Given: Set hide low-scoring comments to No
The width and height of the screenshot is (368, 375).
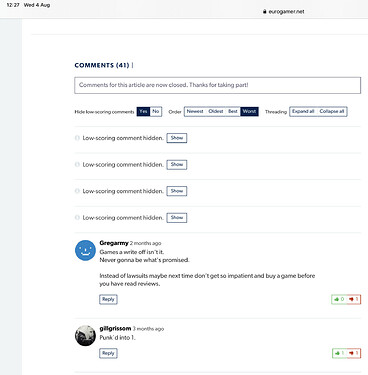Looking at the screenshot, I should pos(156,111).
